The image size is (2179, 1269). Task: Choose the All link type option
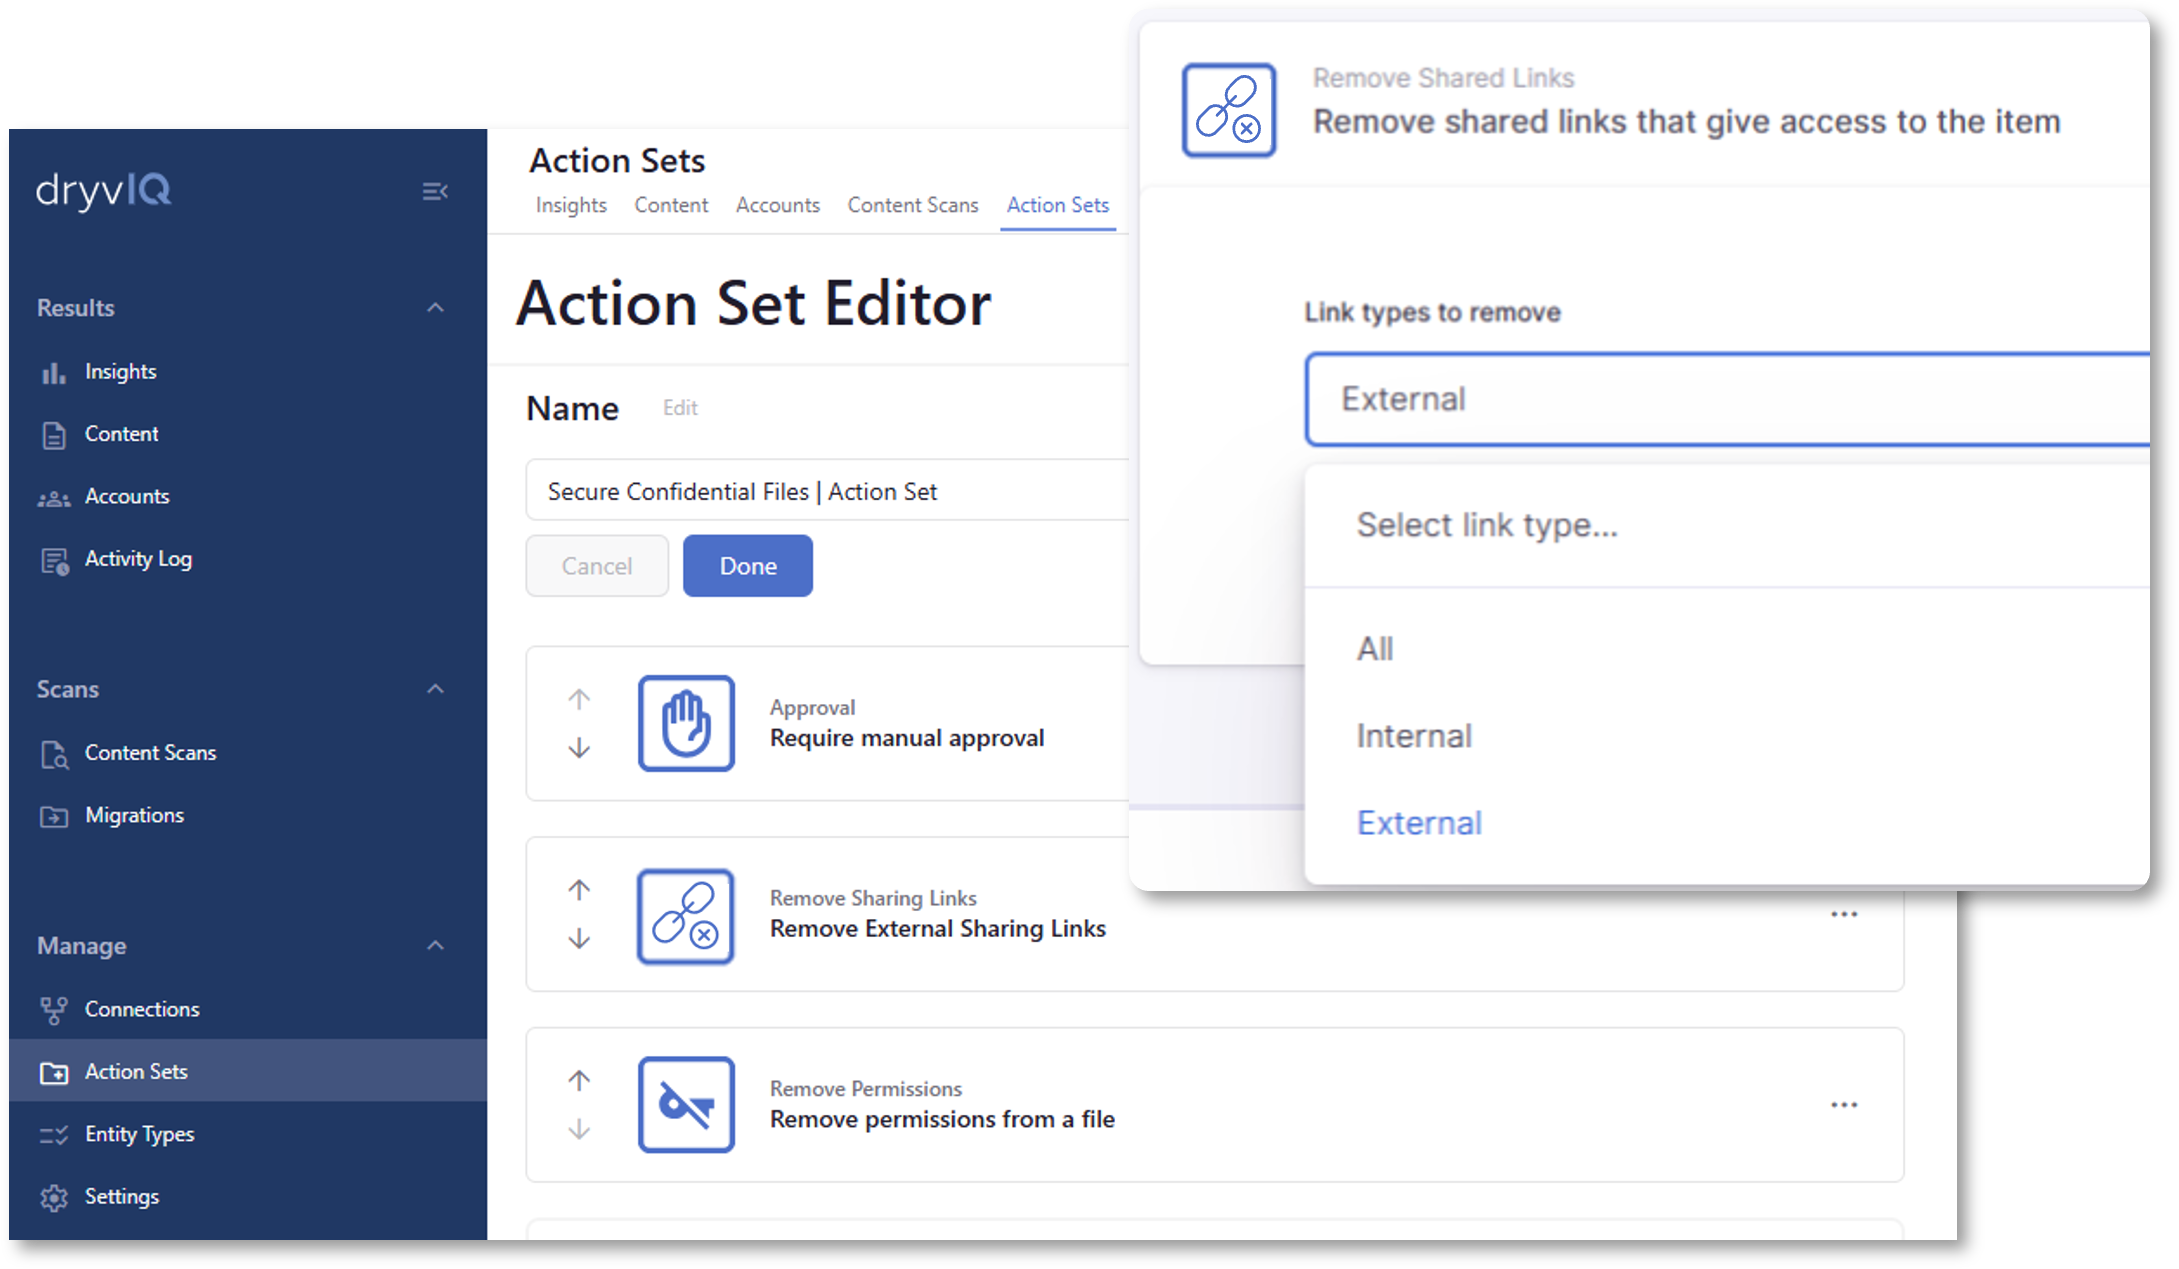click(x=1375, y=649)
